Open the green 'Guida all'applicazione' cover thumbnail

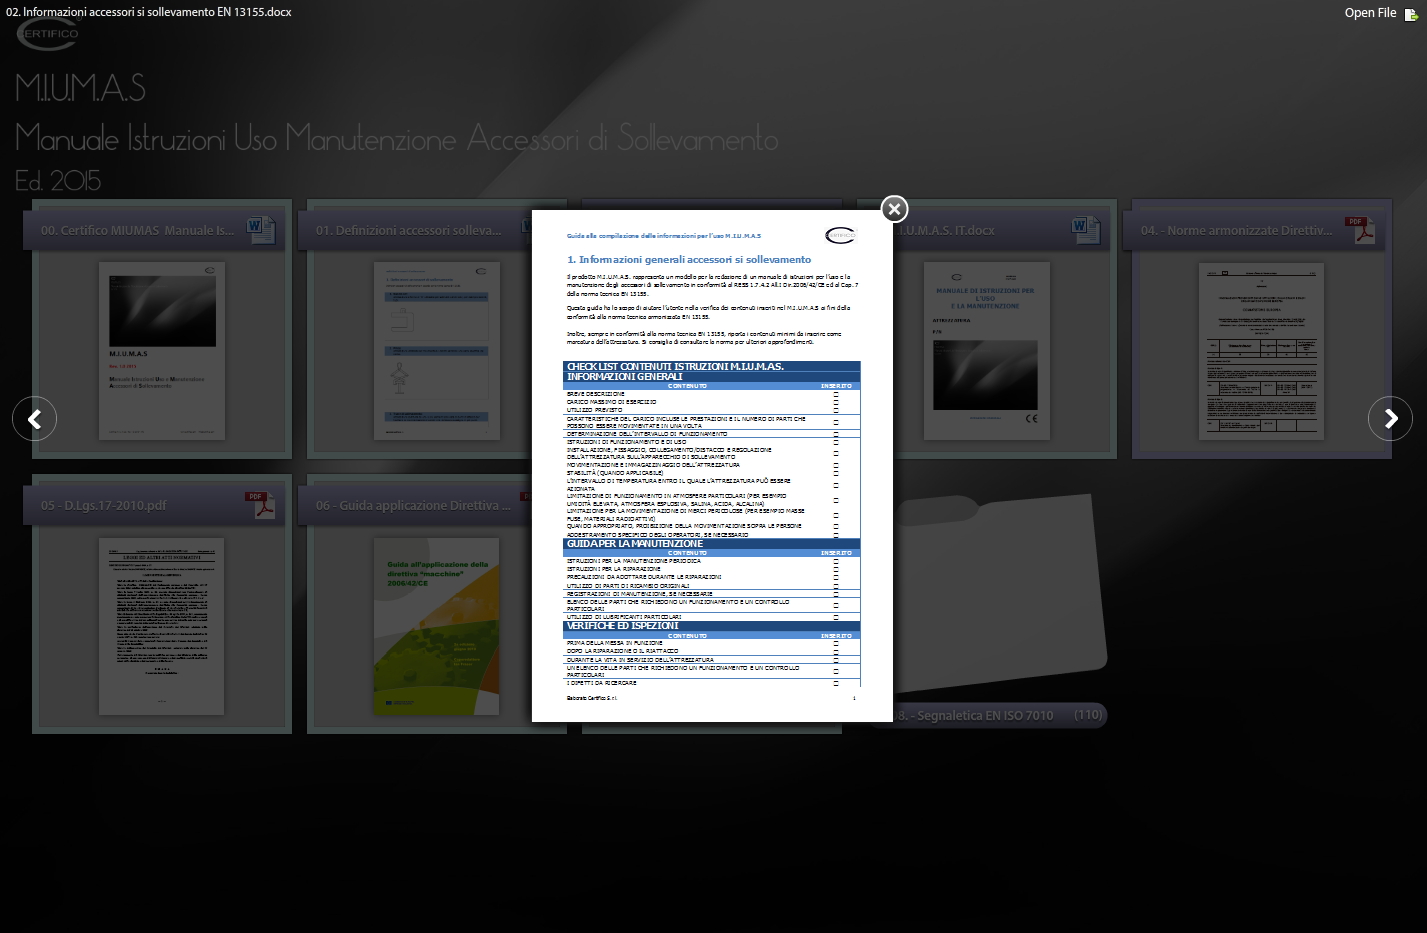436,626
